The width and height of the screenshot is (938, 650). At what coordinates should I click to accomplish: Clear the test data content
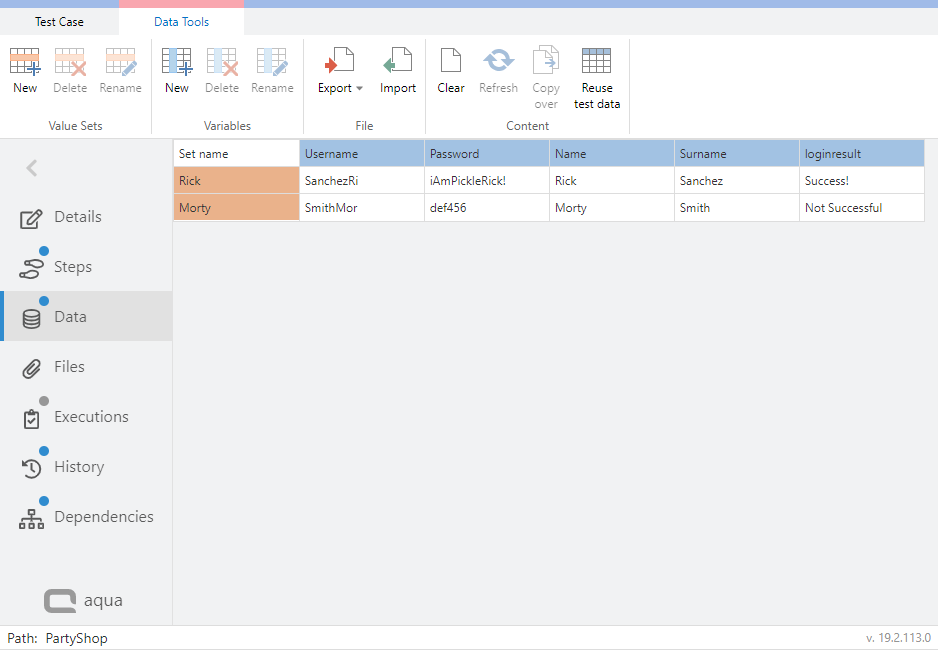coord(450,70)
